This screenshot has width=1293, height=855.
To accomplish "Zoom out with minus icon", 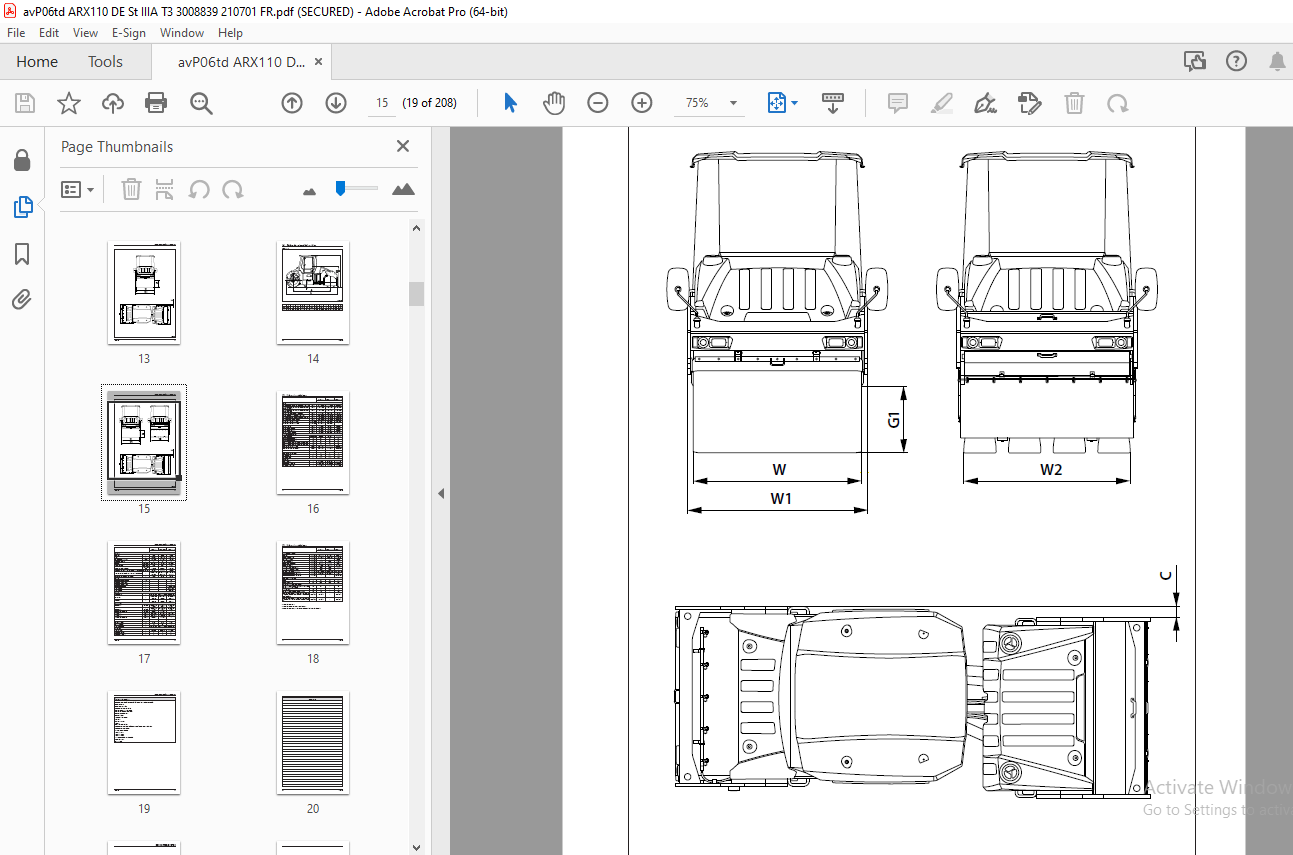I will pos(598,103).
